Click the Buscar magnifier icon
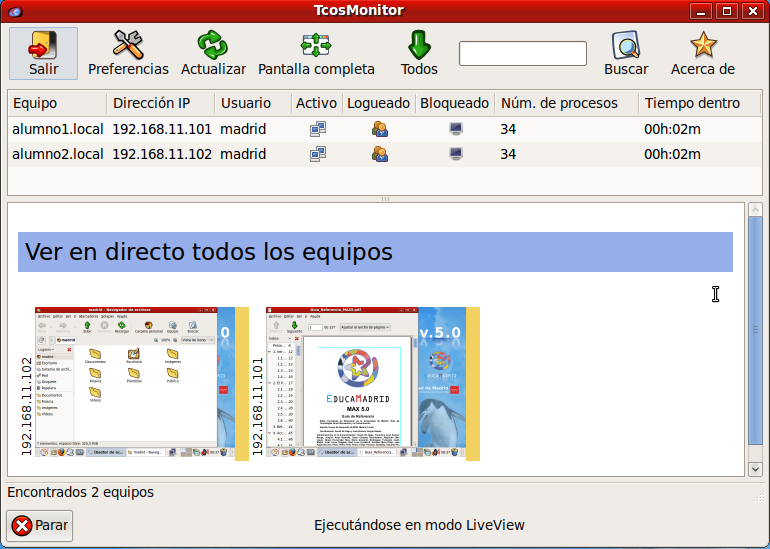The height and width of the screenshot is (549, 770). 626,45
